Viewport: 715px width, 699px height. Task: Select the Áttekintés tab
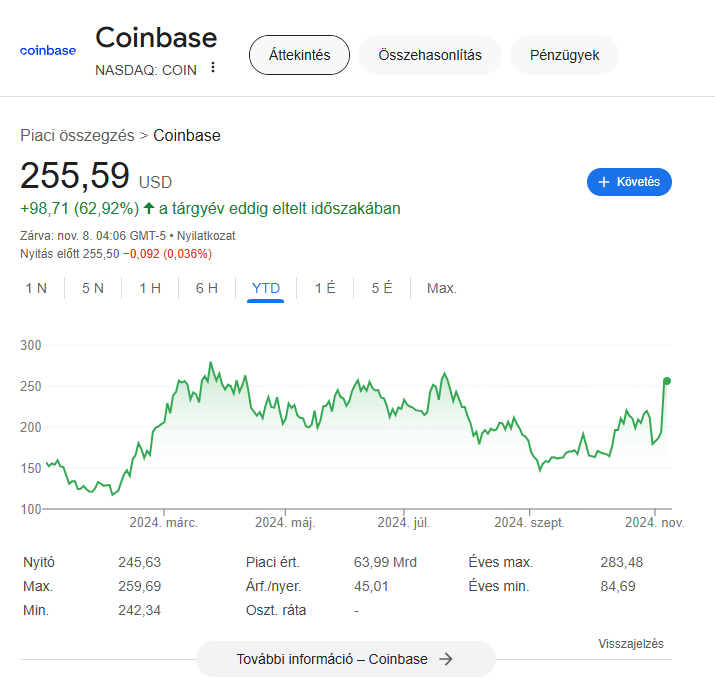299,55
